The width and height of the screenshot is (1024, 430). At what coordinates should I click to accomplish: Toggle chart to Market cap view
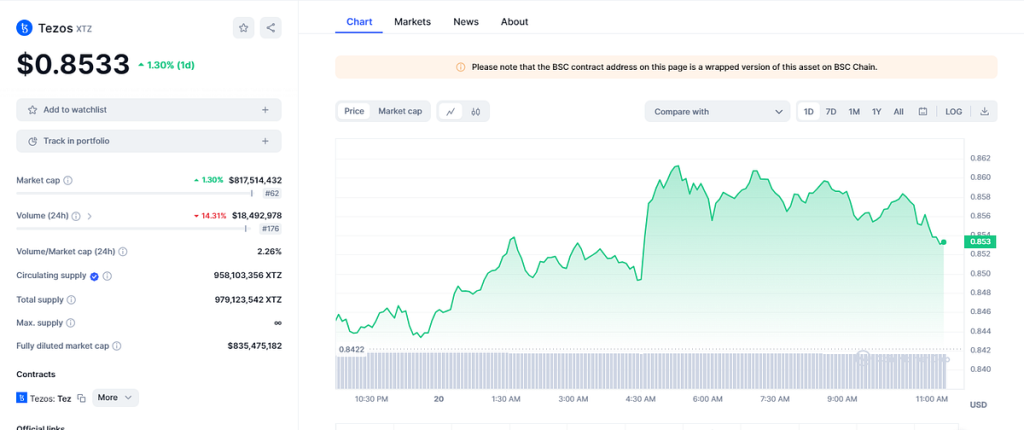pos(400,111)
